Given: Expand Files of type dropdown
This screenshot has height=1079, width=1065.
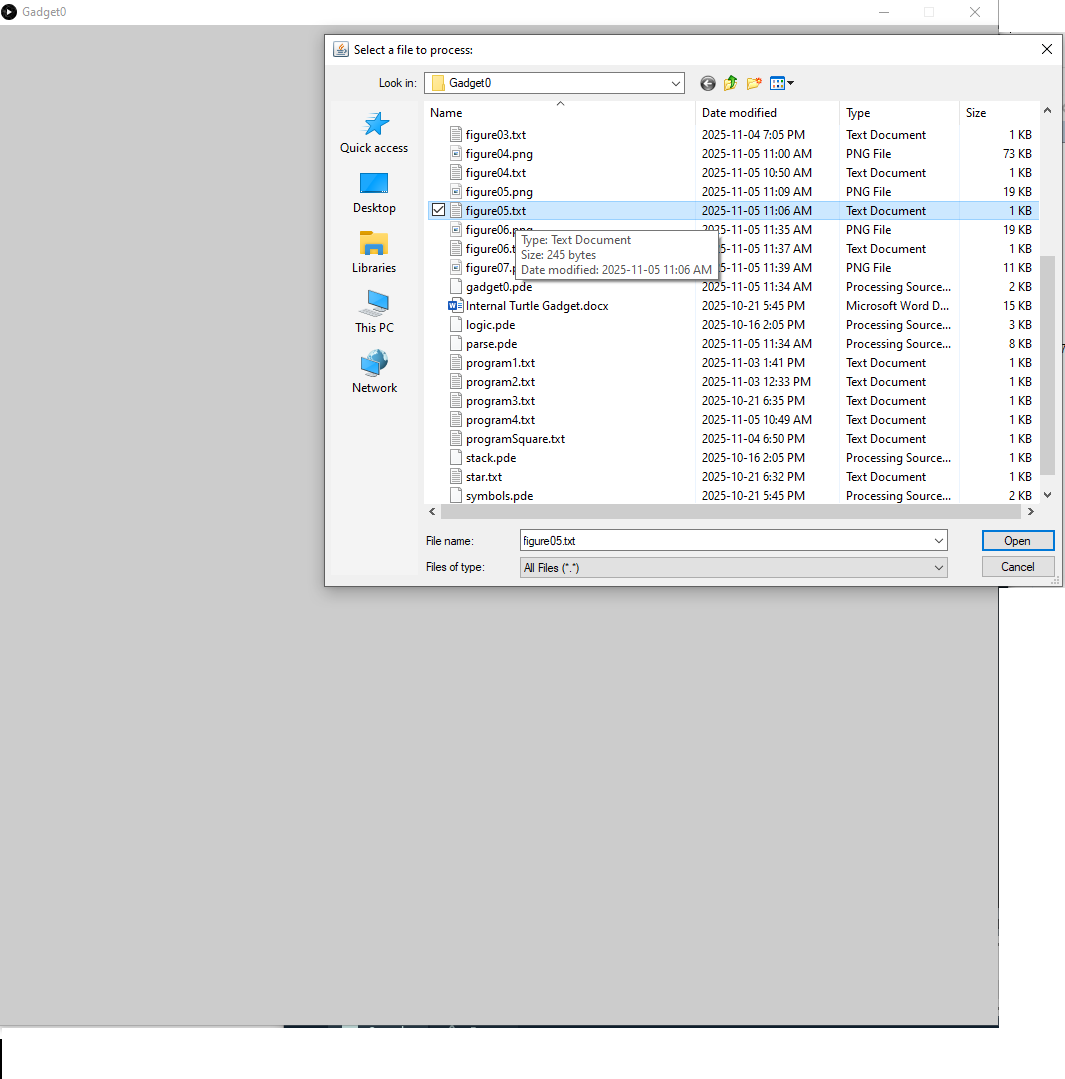Looking at the screenshot, I should click(938, 567).
